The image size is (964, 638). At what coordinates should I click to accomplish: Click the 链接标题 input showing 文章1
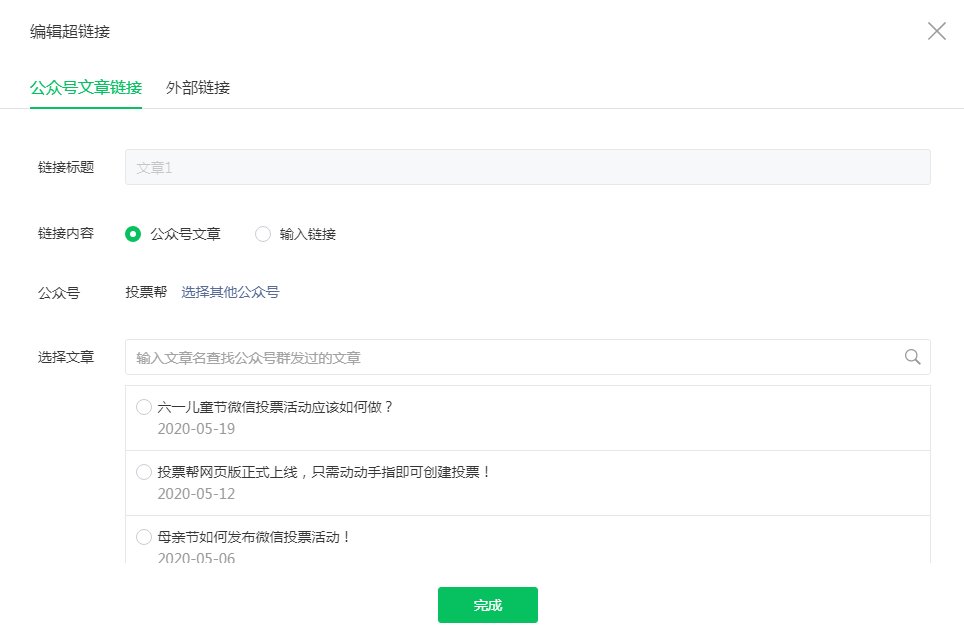(x=527, y=167)
